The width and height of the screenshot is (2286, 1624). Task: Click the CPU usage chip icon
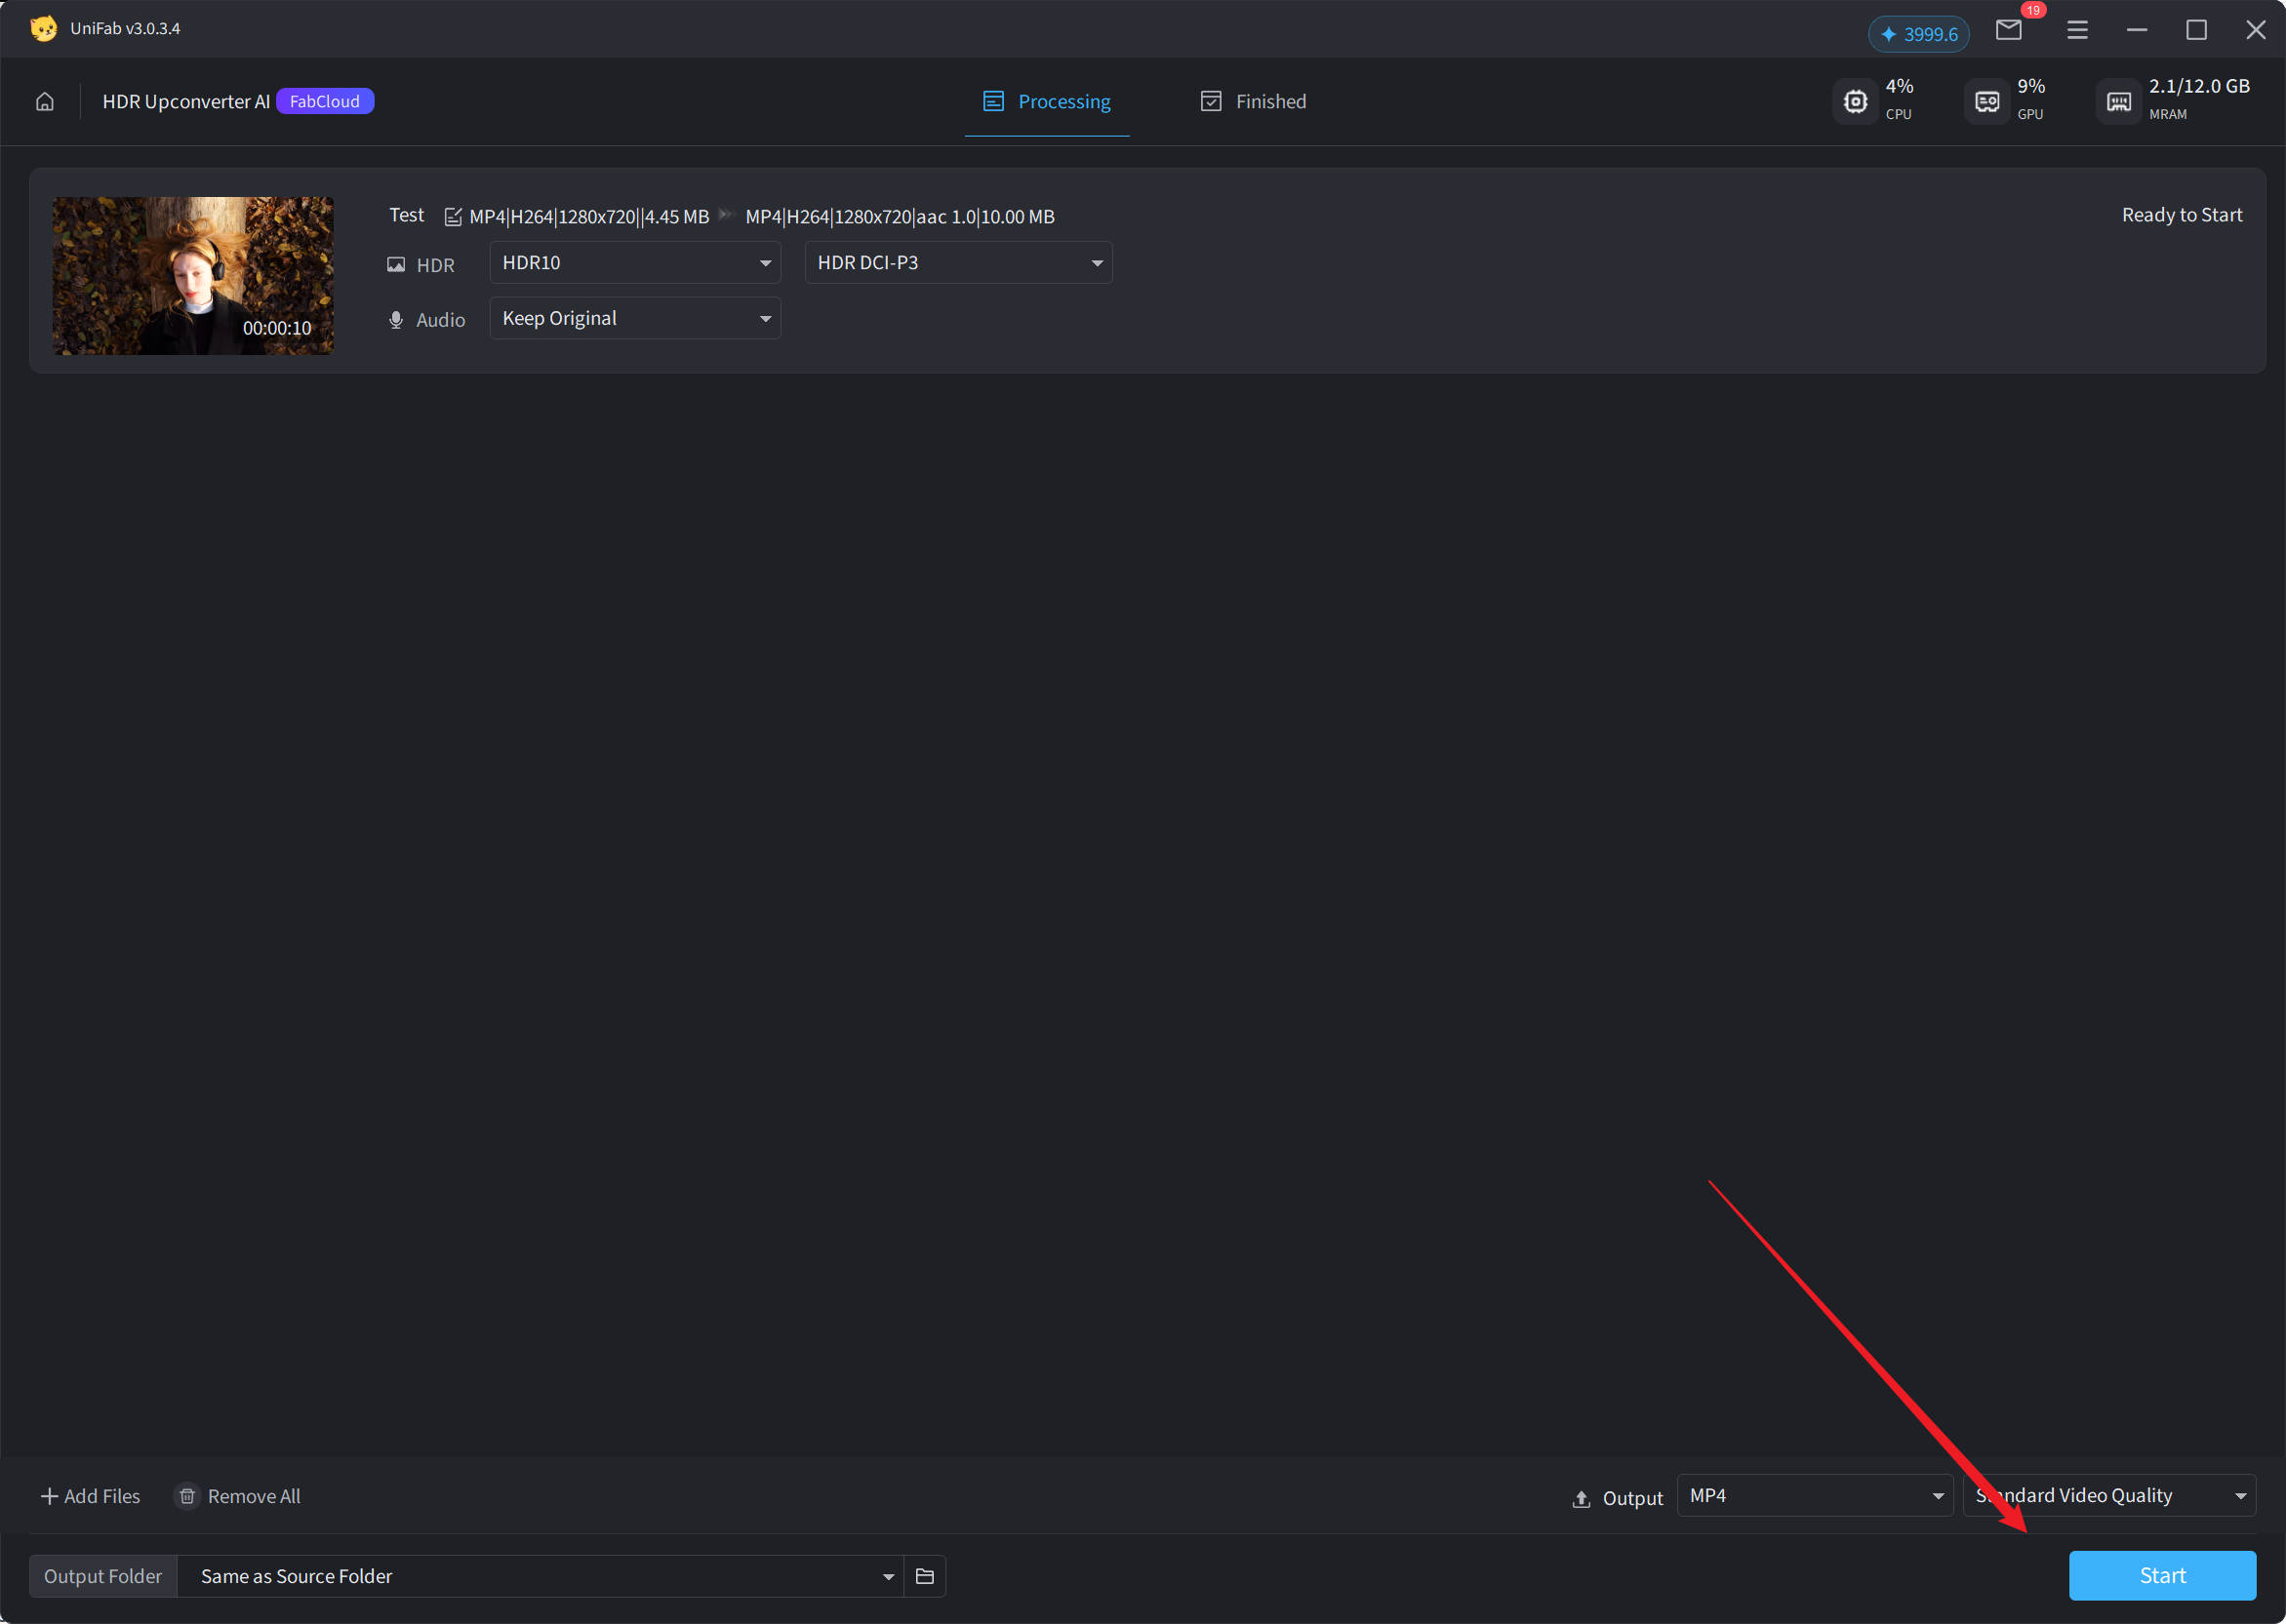click(x=1855, y=102)
